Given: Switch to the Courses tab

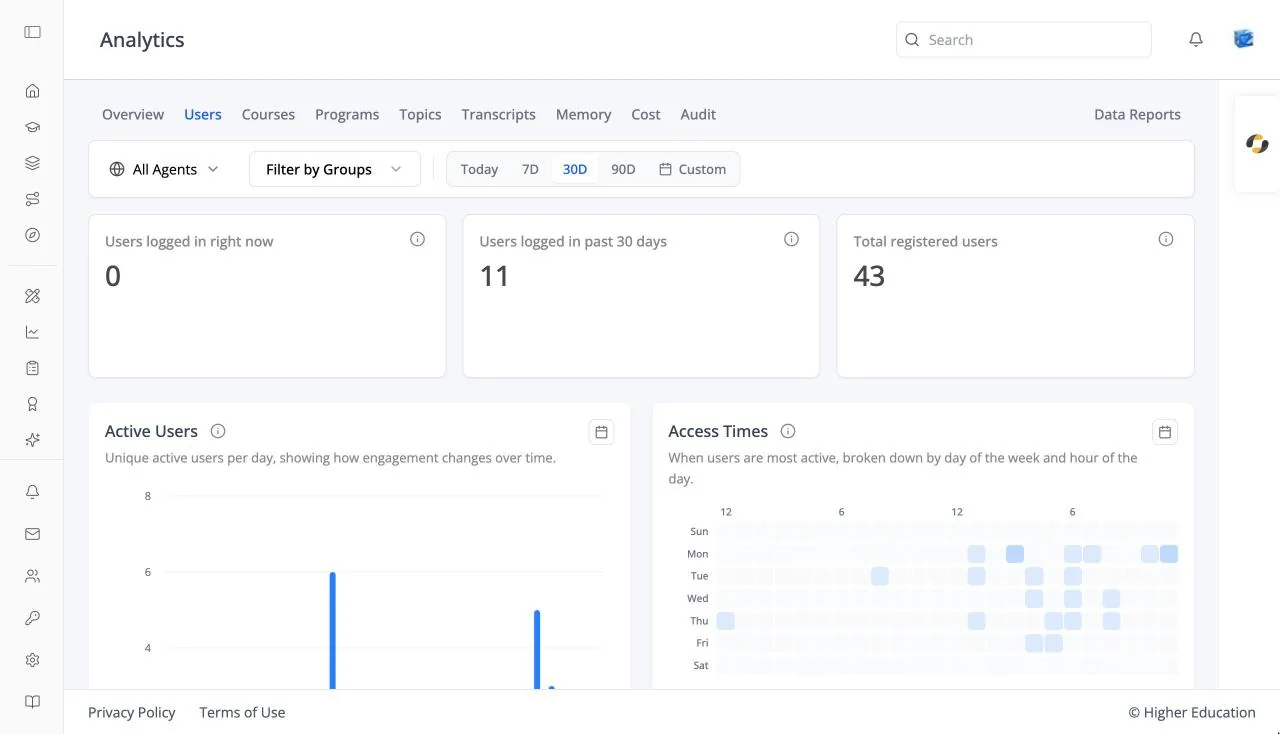Looking at the screenshot, I should (268, 114).
